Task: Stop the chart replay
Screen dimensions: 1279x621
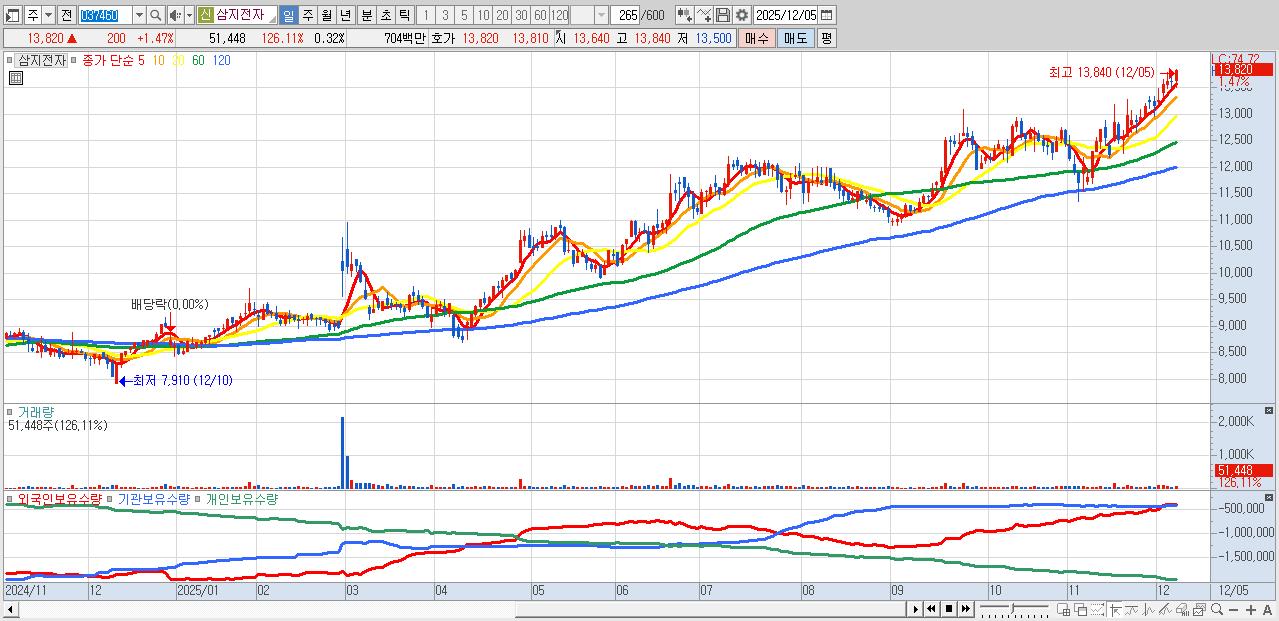Action: click(949, 609)
